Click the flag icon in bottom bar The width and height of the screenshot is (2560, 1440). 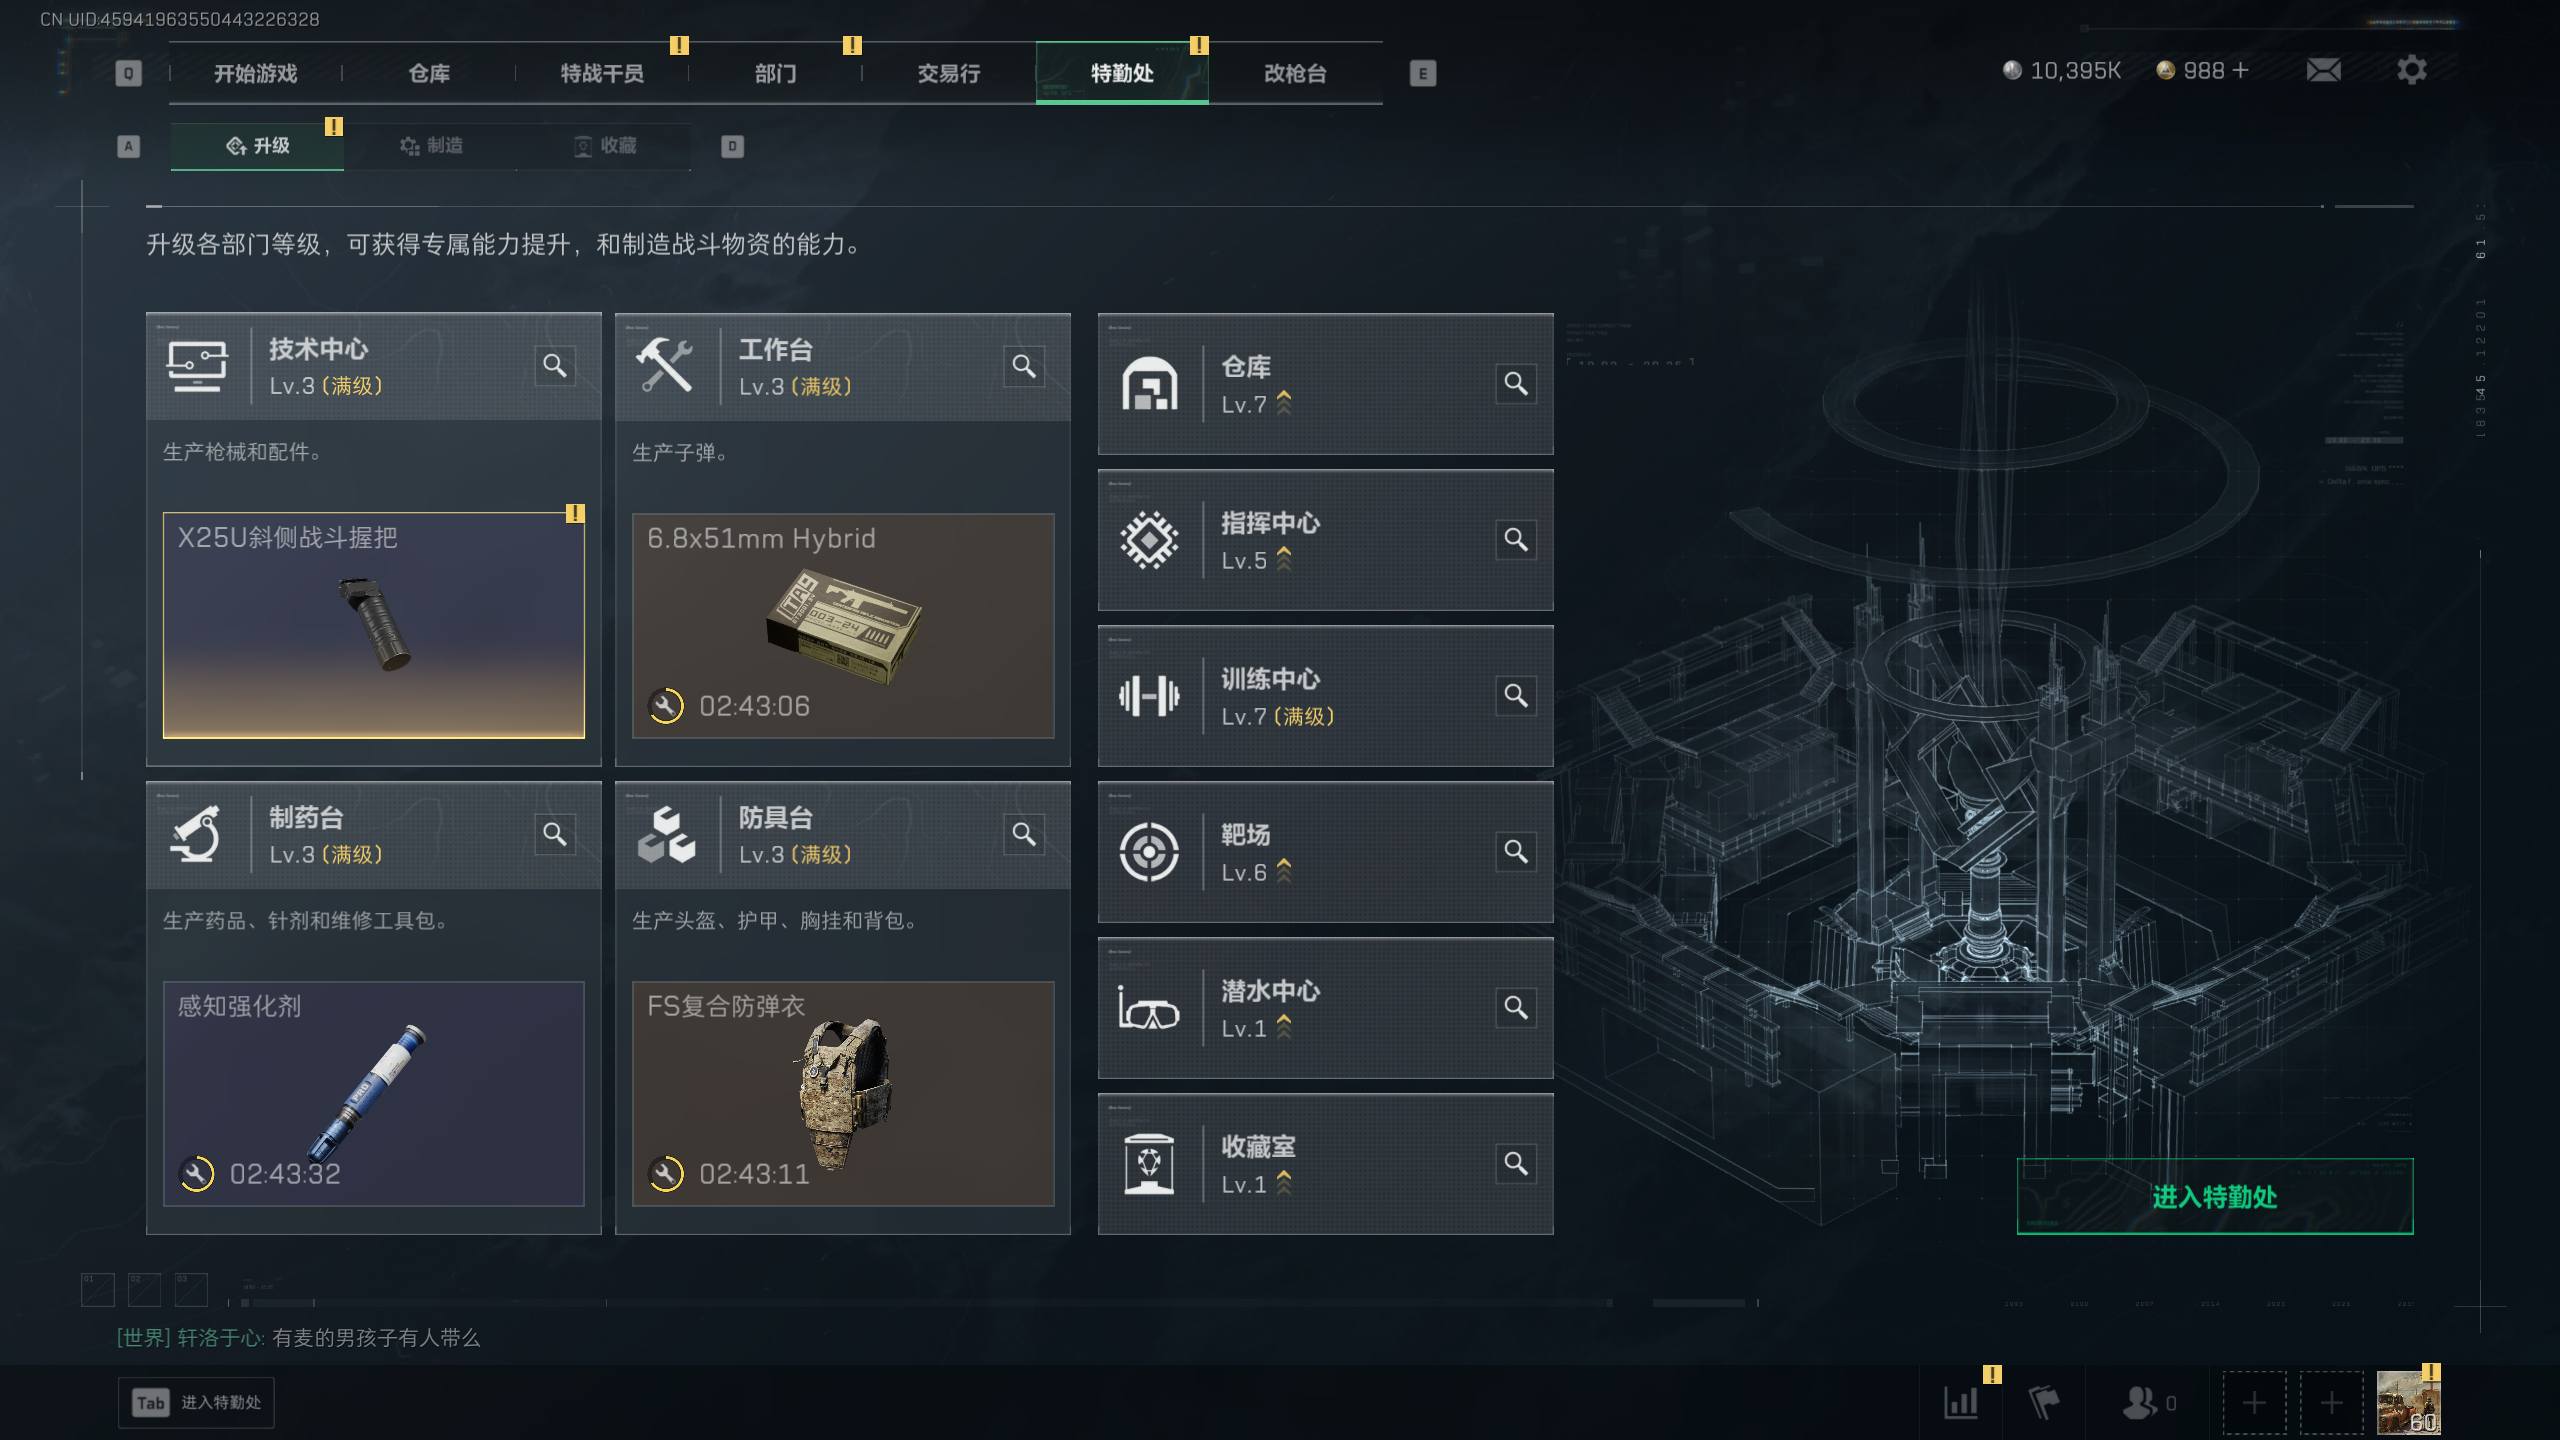[2043, 1402]
